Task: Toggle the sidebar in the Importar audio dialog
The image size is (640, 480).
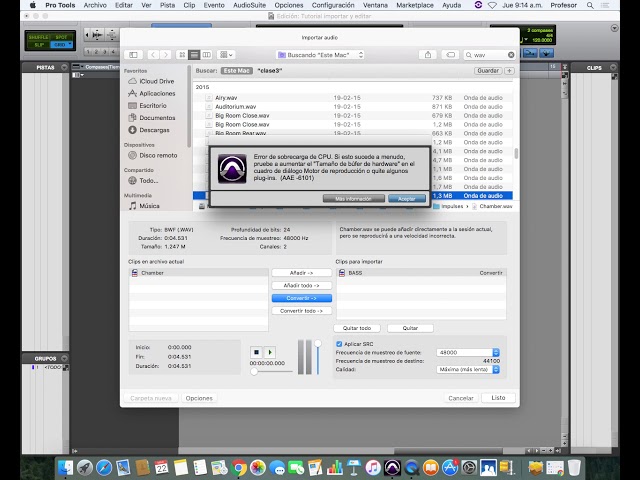Action: click(x=133, y=55)
